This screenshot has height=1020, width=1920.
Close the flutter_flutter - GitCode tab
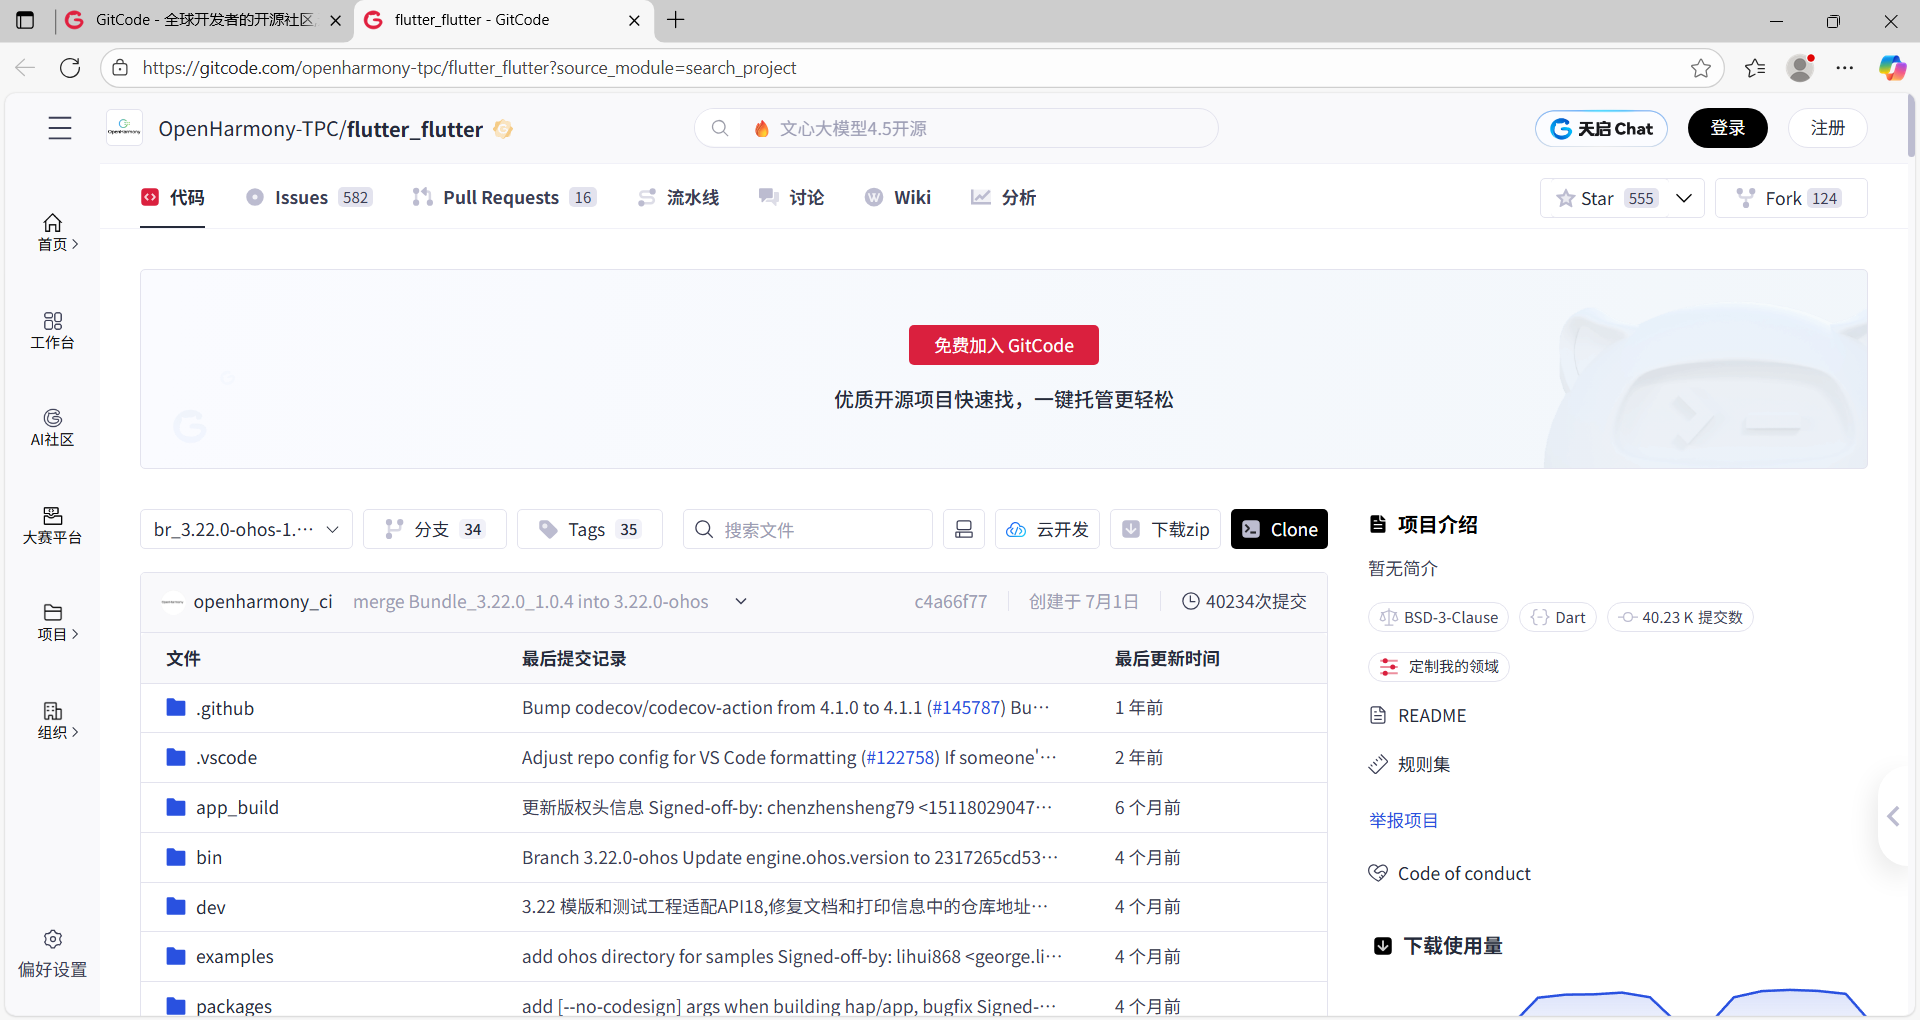(634, 20)
